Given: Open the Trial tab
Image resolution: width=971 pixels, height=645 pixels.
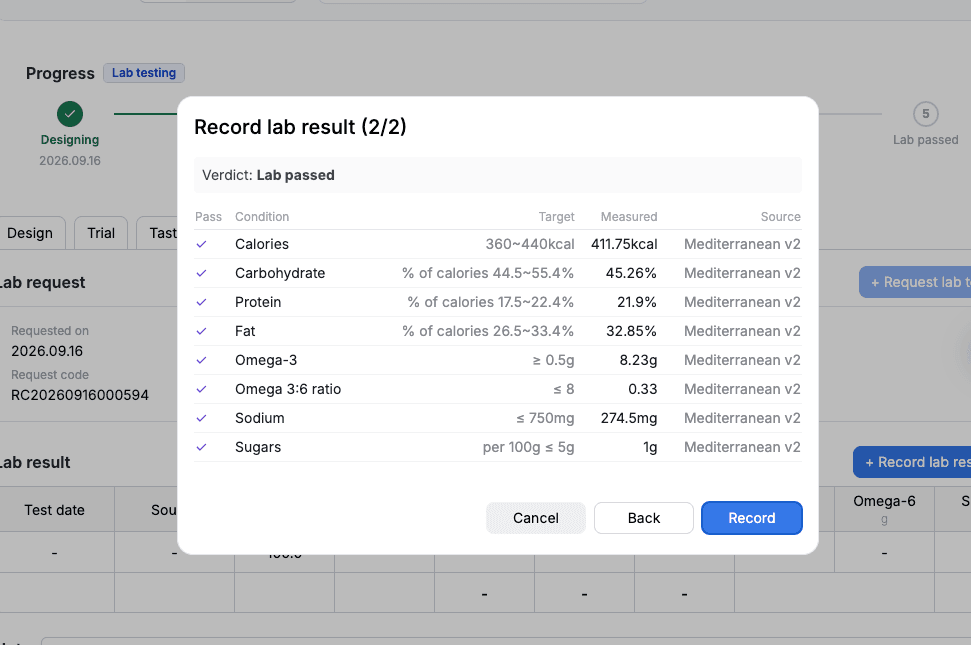Looking at the screenshot, I should (101, 233).
